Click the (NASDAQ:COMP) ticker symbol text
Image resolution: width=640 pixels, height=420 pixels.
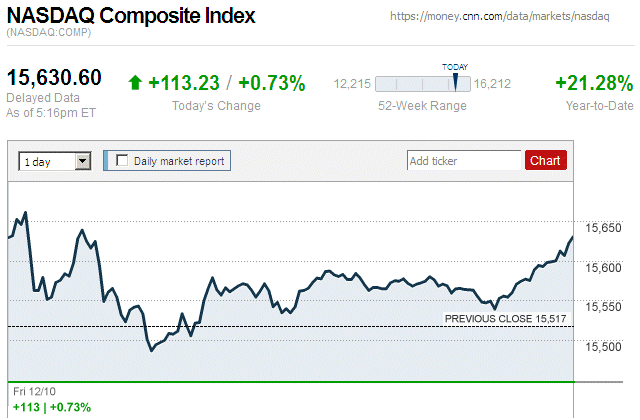point(48,34)
